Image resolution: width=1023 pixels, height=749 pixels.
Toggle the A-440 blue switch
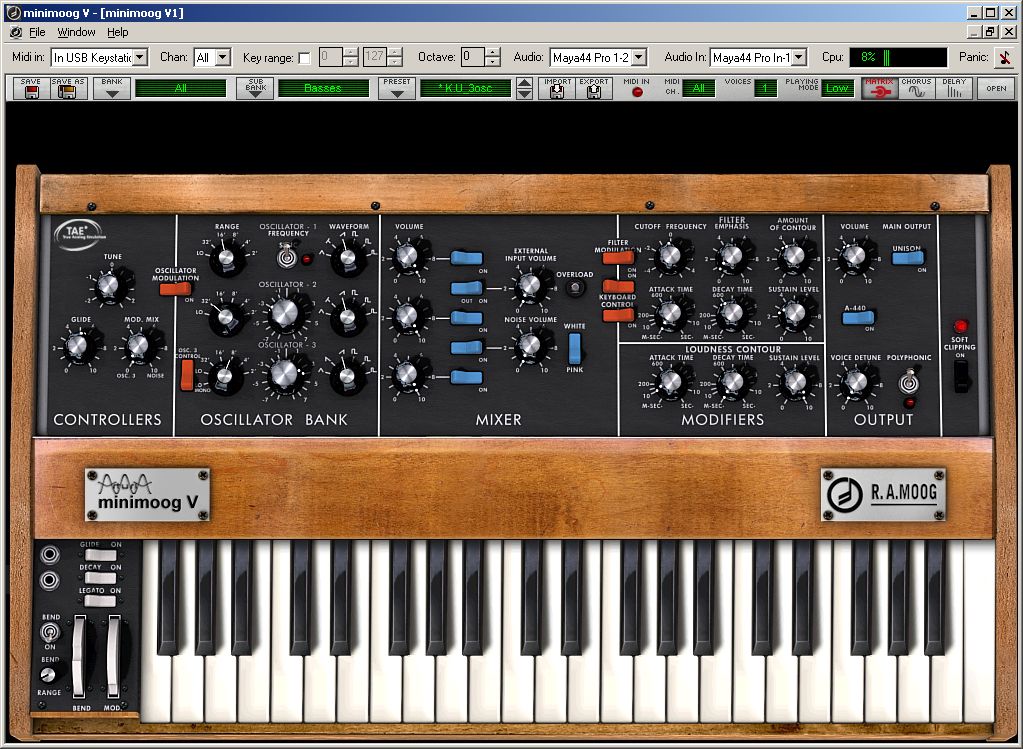coord(858,318)
